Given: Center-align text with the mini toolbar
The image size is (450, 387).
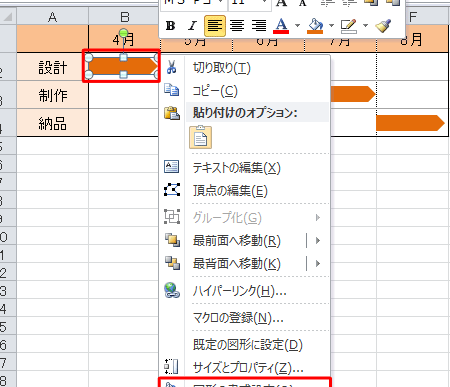Looking at the screenshot, I should point(237,26).
